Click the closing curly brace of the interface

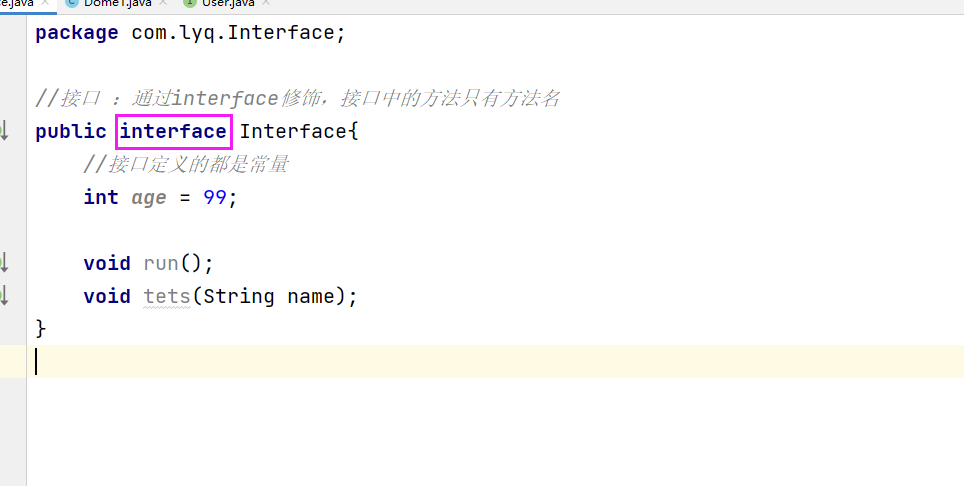tap(41, 328)
